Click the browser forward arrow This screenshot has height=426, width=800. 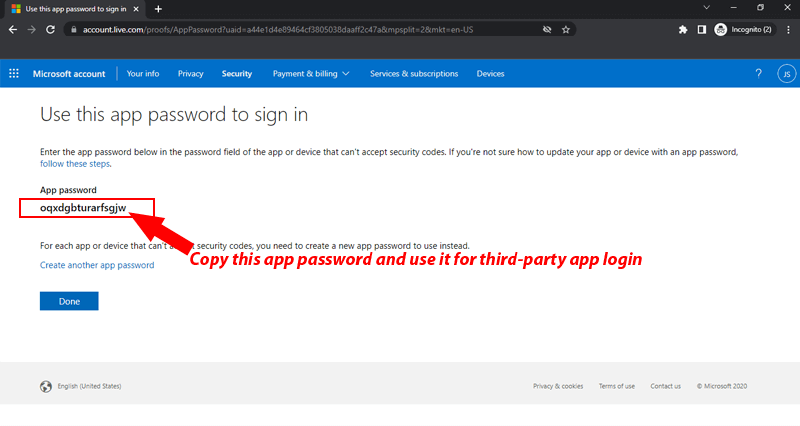click(32, 30)
